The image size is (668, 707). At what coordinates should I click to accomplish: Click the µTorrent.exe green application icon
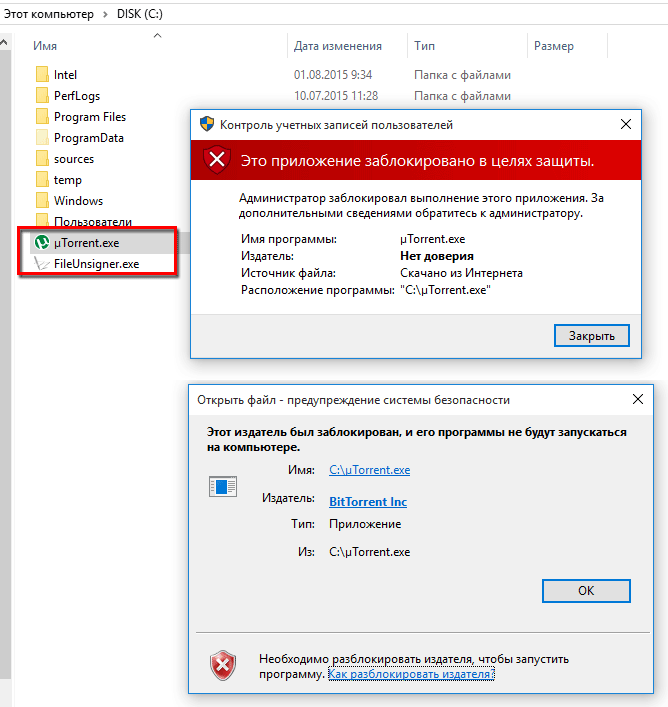coord(42,243)
